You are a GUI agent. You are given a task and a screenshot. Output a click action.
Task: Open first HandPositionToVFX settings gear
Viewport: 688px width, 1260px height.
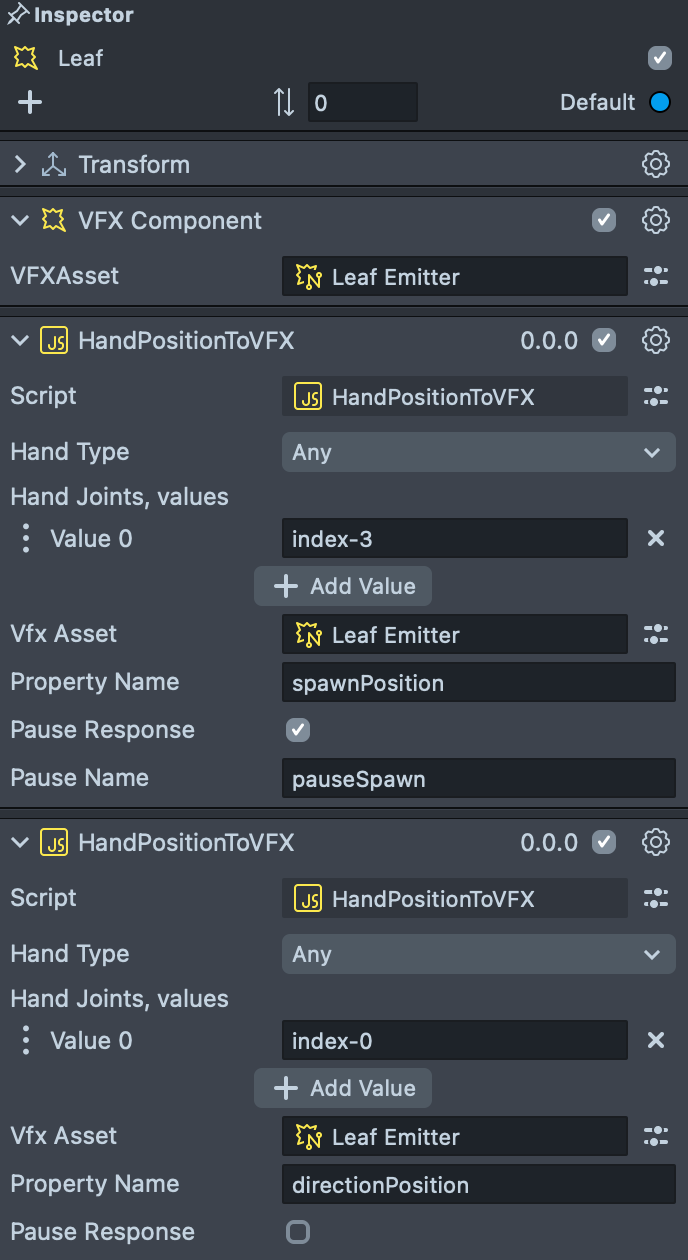(655, 340)
